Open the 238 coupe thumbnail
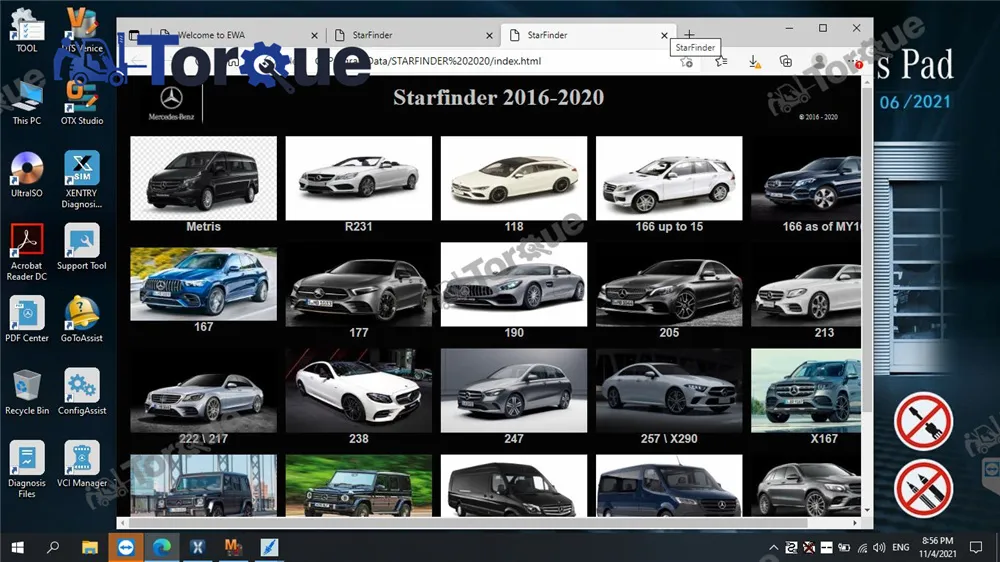 (x=358, y=390)
